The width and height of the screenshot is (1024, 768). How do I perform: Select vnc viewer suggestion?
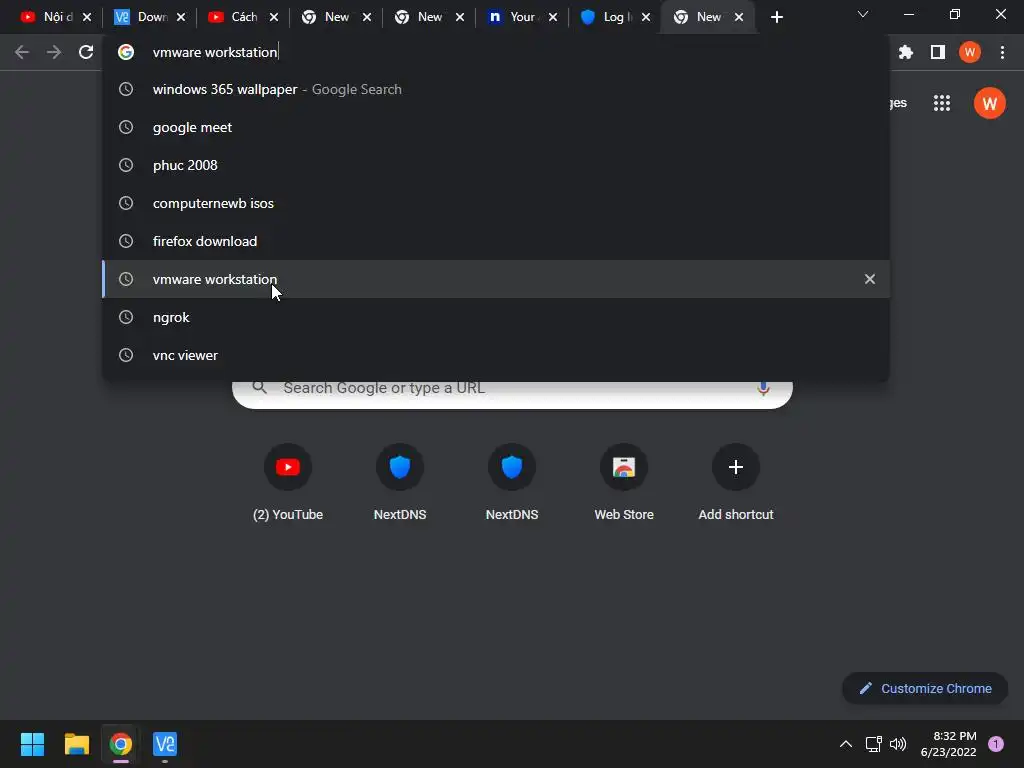pos(496,355)
